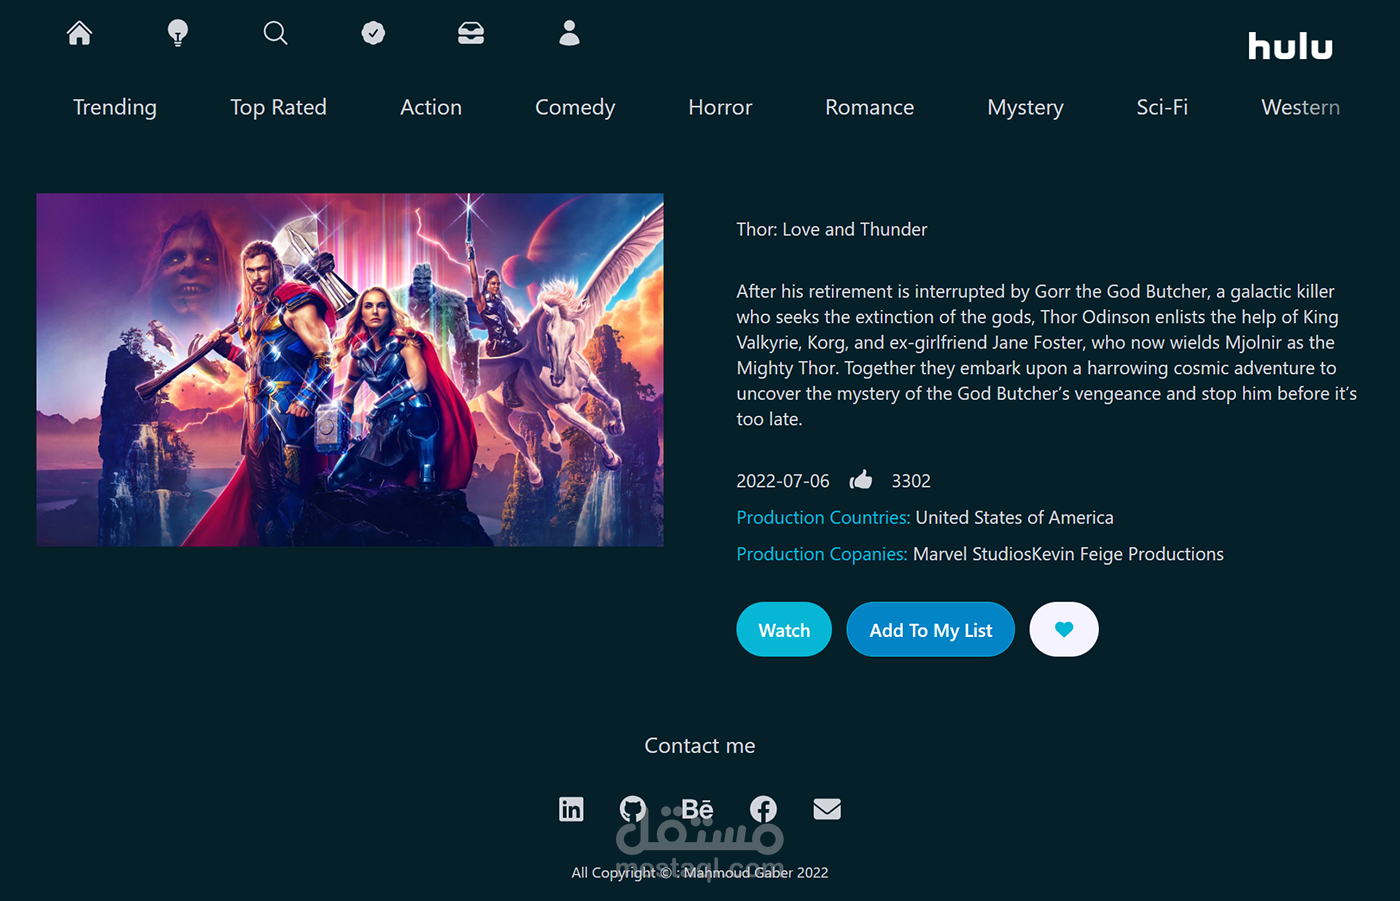Click United States of America text

(x=1014, y=517)
